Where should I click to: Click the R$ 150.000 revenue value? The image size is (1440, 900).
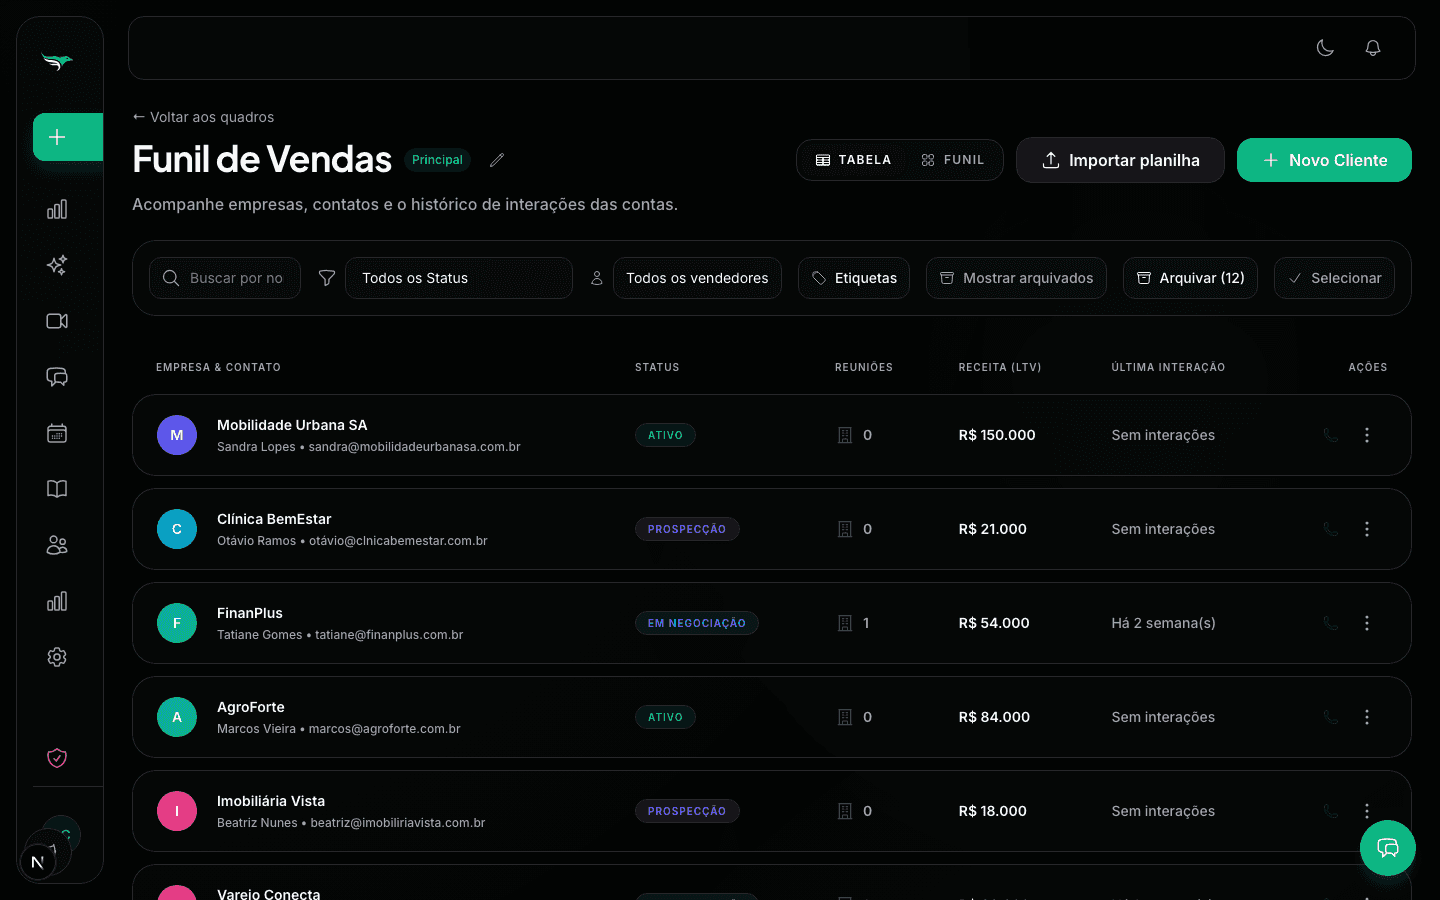[x=997, y=435]
